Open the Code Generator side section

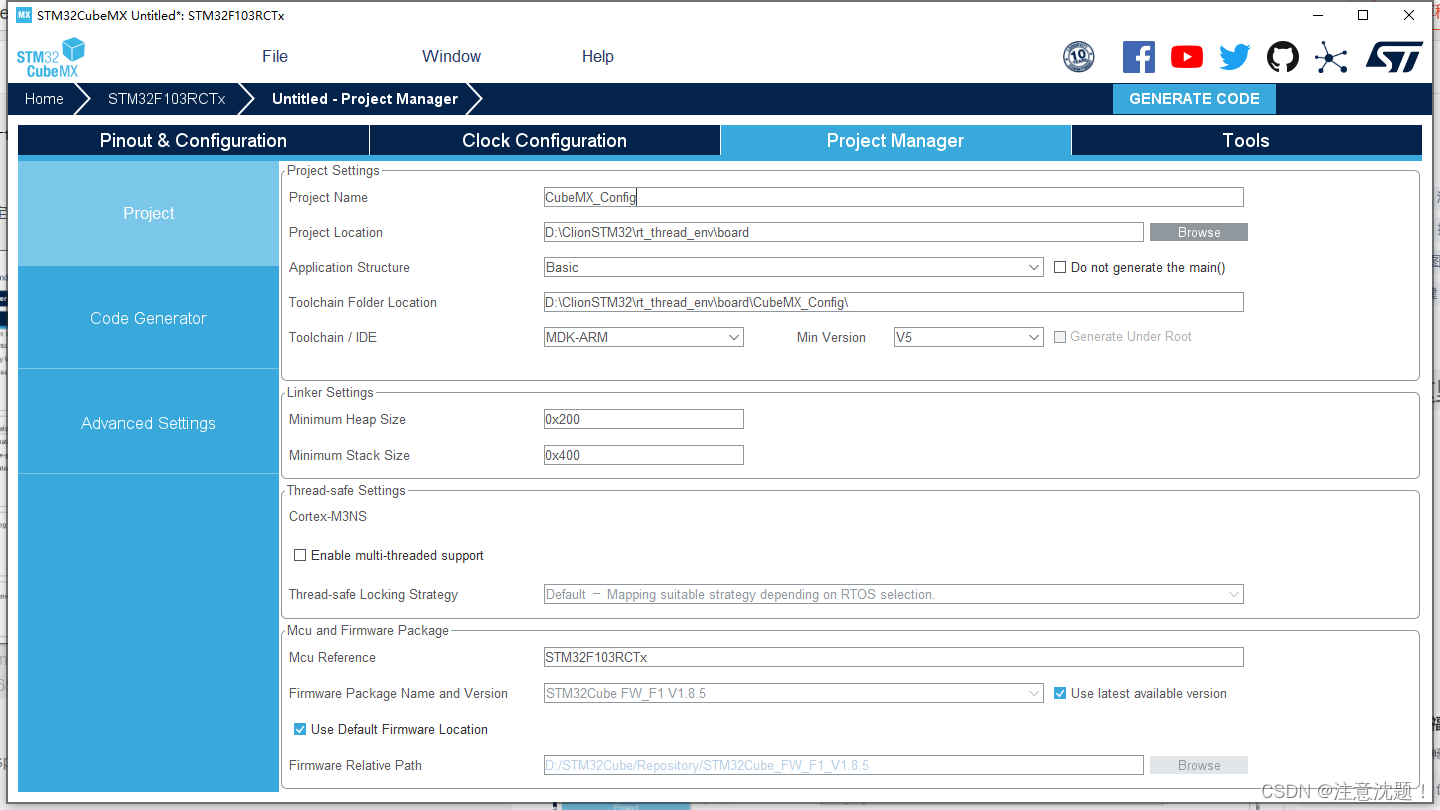(148, 318)
